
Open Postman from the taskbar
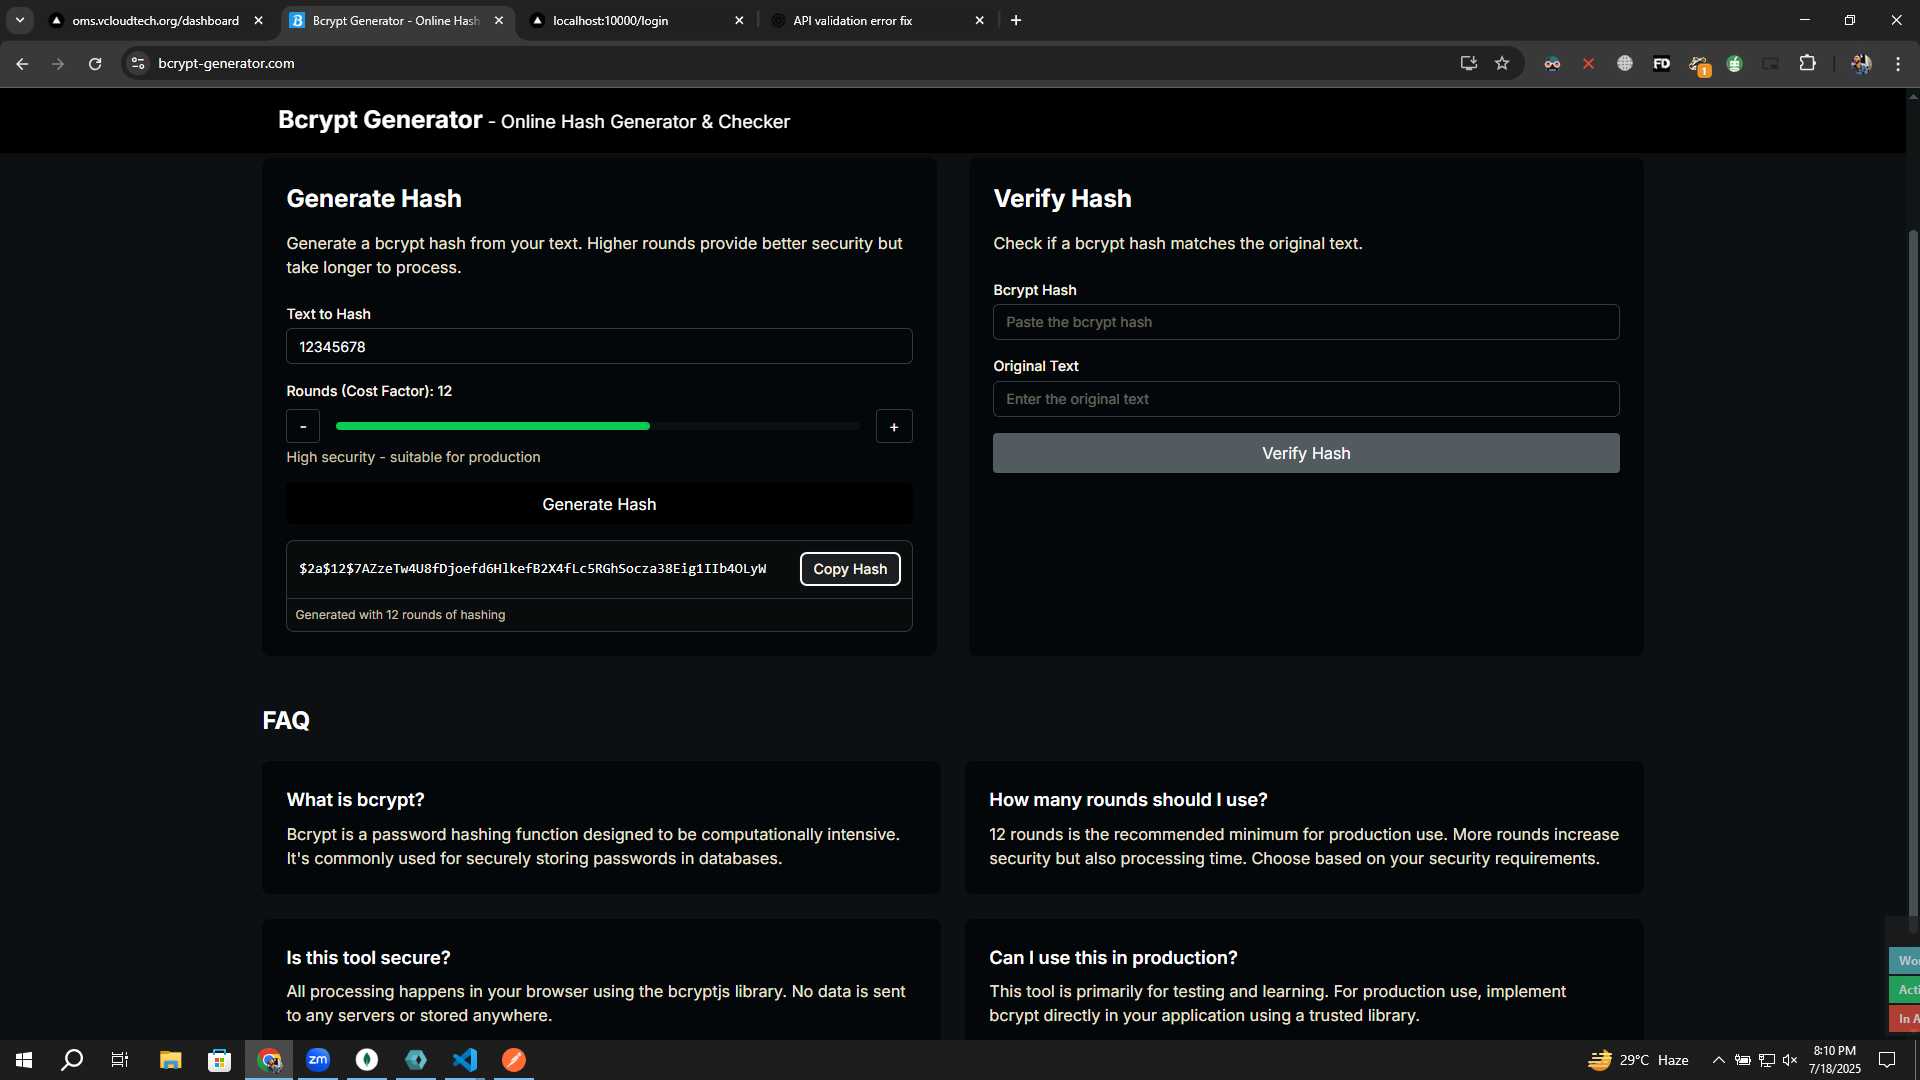(514, 1060)
